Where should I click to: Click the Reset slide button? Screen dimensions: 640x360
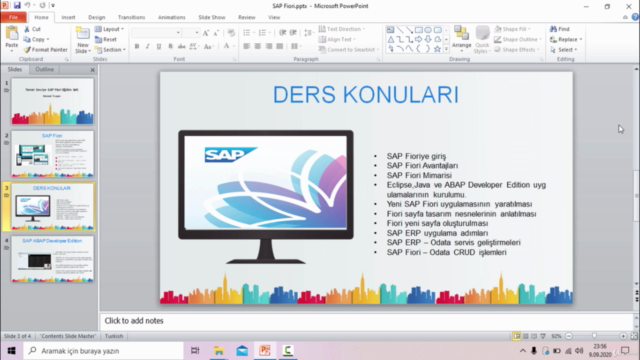[106, 39]
